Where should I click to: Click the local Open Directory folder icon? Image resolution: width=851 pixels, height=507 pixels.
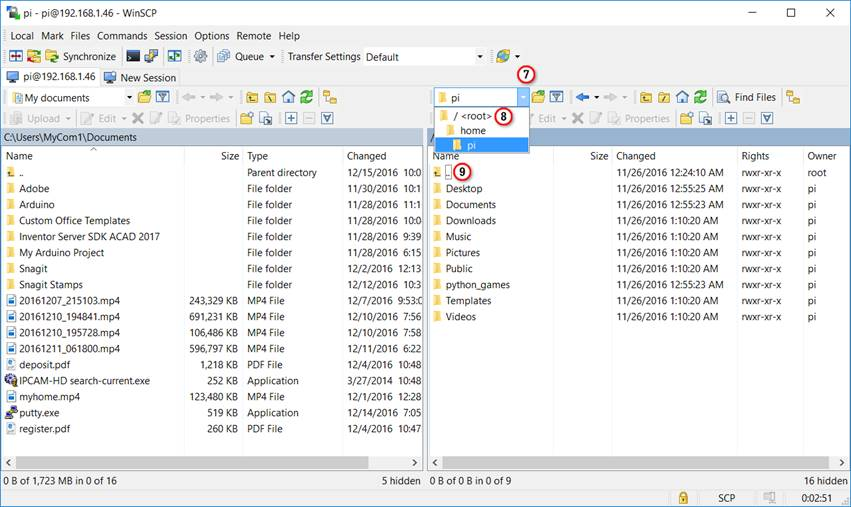point(144,97)
